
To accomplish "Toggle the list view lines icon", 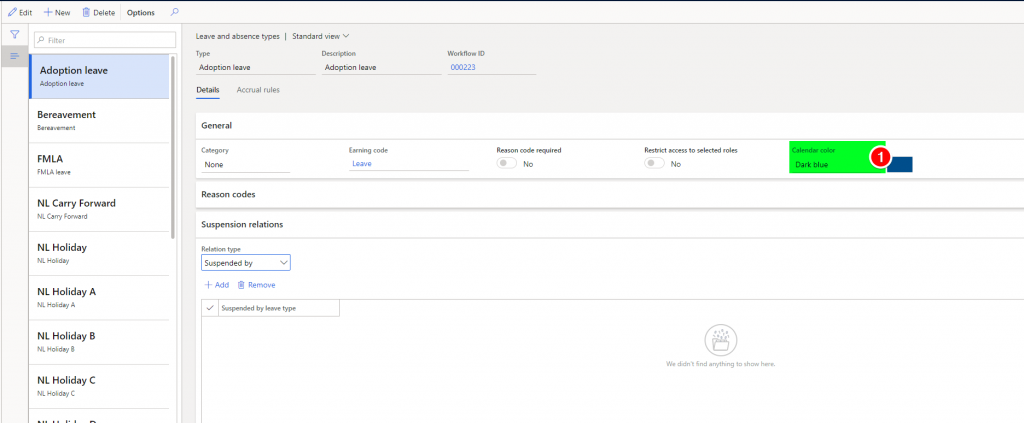I will 14,56.
